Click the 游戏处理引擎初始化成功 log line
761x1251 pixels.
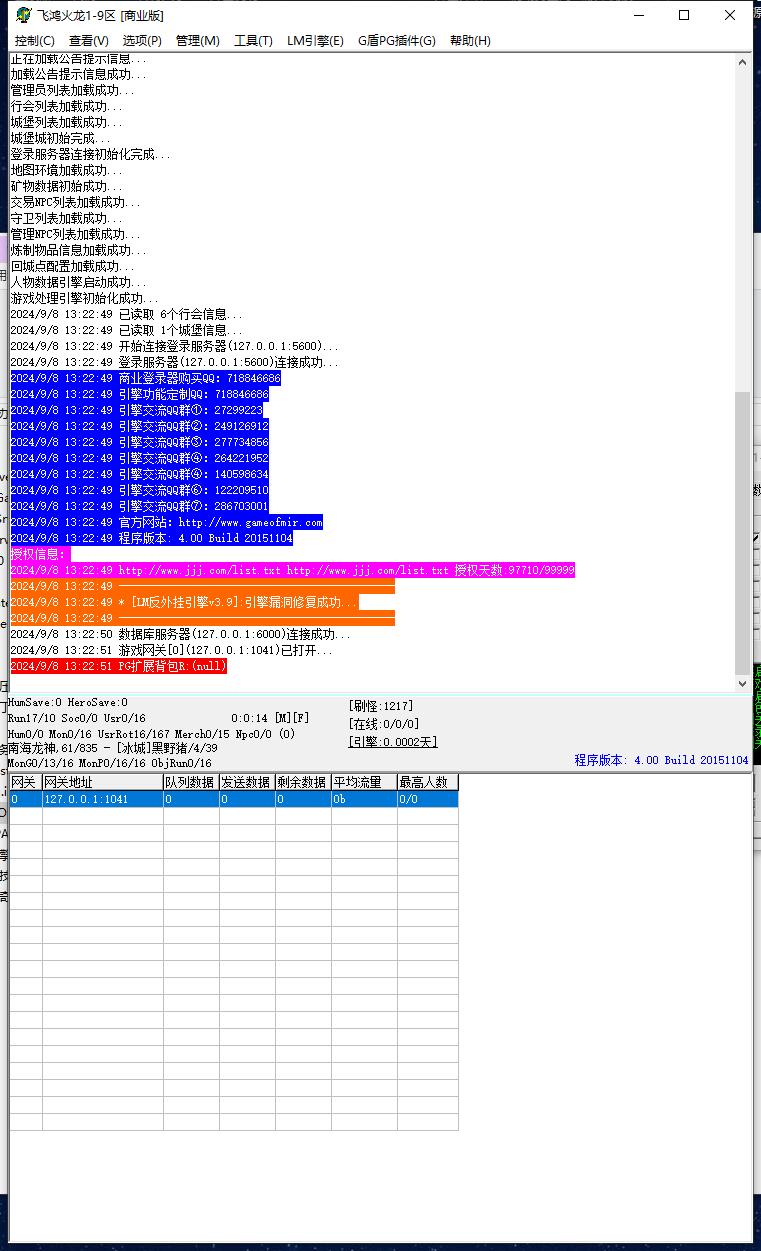pos(84,298)
